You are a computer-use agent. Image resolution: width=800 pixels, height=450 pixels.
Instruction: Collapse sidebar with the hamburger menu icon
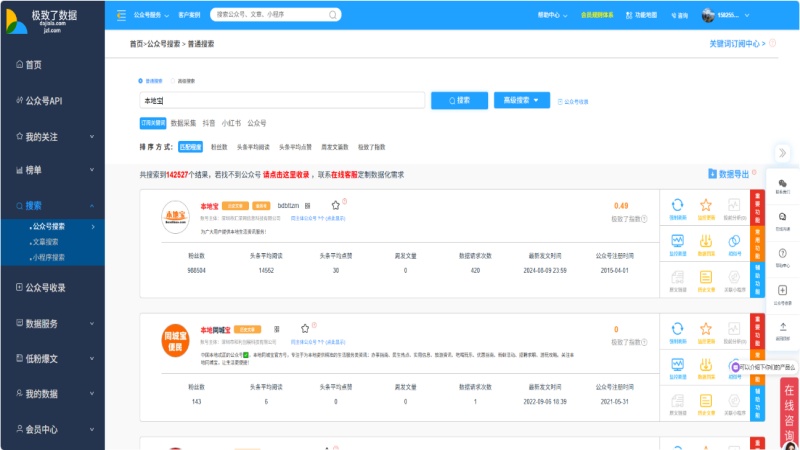tap(121, 15)
